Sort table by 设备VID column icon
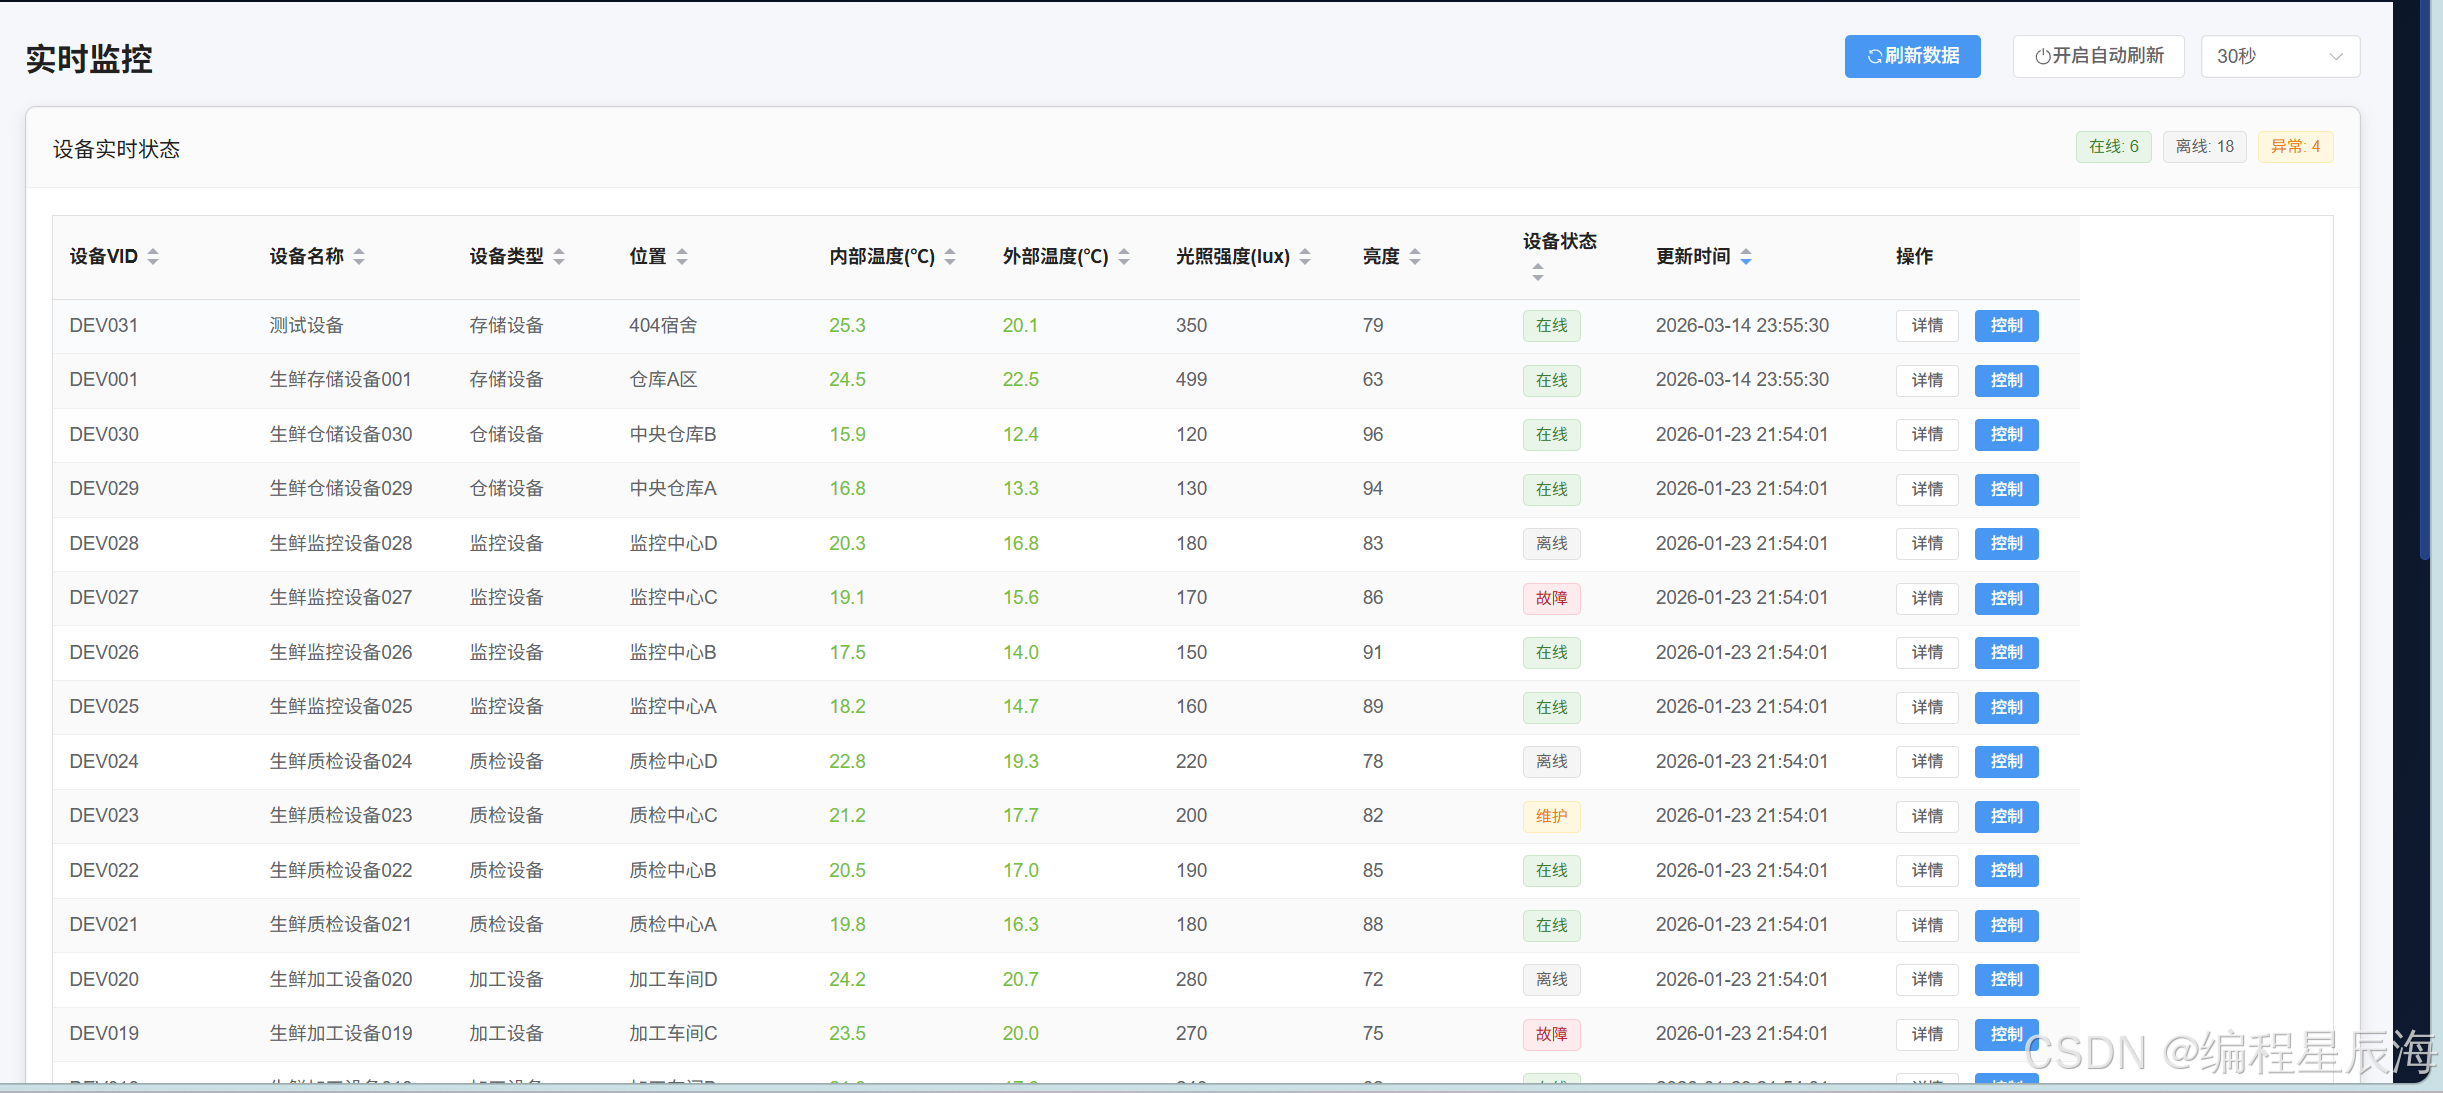The image size is (2443, 1093). tap(153, 257)
